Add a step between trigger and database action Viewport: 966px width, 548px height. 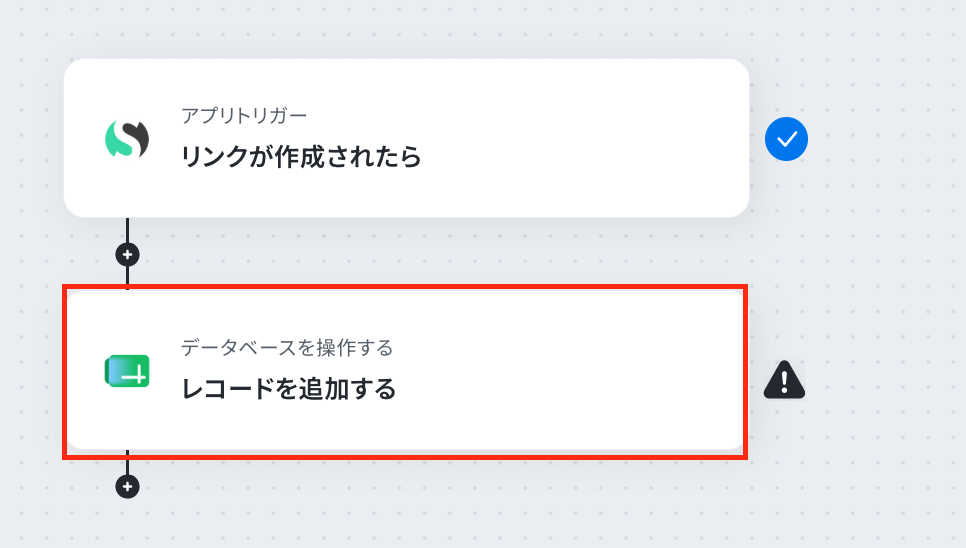pyautogui.click(x=128, y=254)
